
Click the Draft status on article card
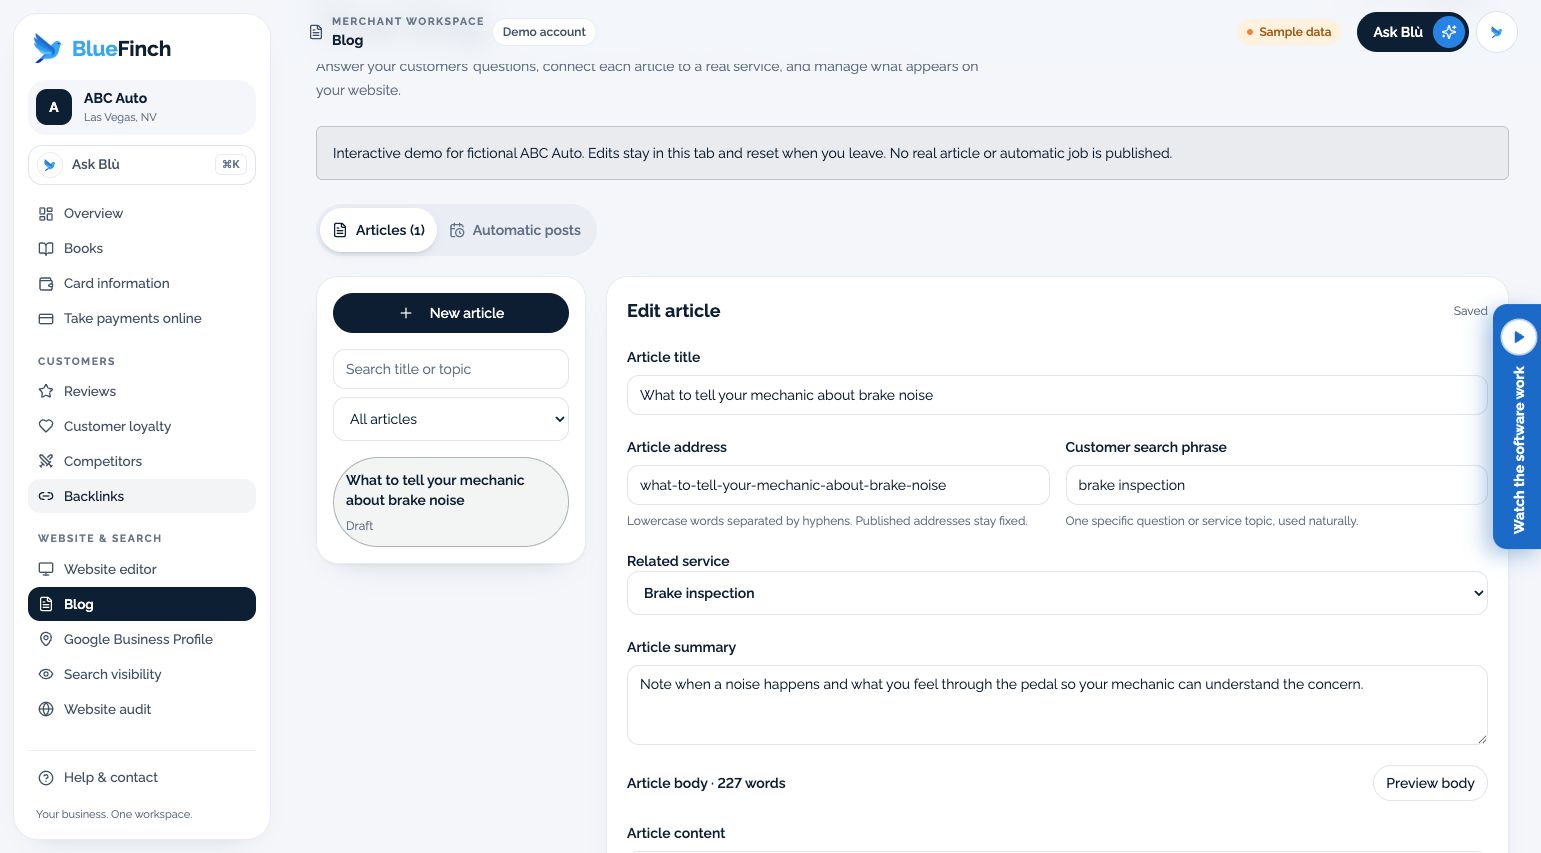[360, 526]
